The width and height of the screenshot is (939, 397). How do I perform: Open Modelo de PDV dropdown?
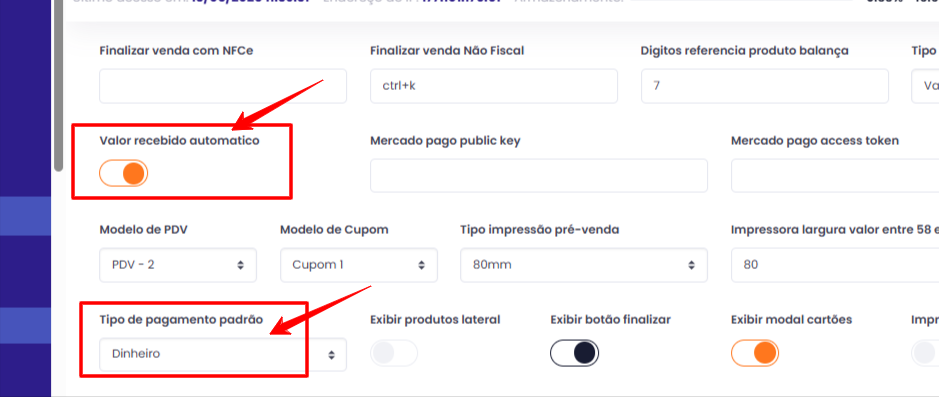[x=178, y=265]
